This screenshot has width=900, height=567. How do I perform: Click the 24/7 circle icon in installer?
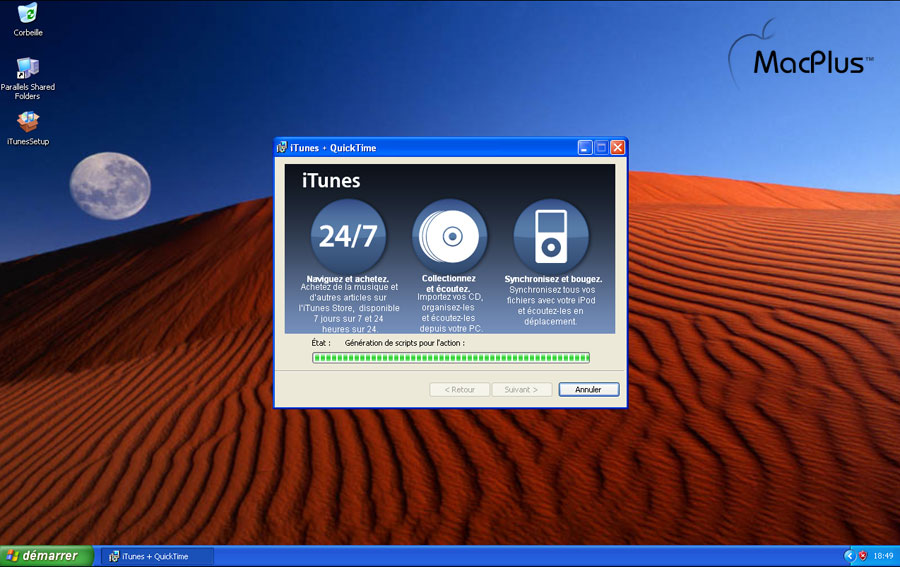click(x=348, y=236)
